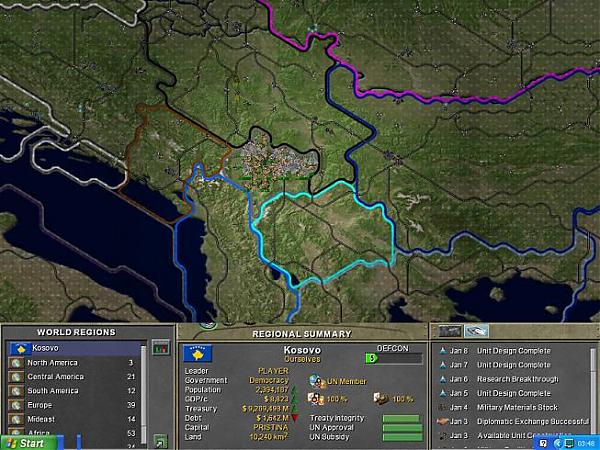Select Europe region row

(x=75, y=405)
